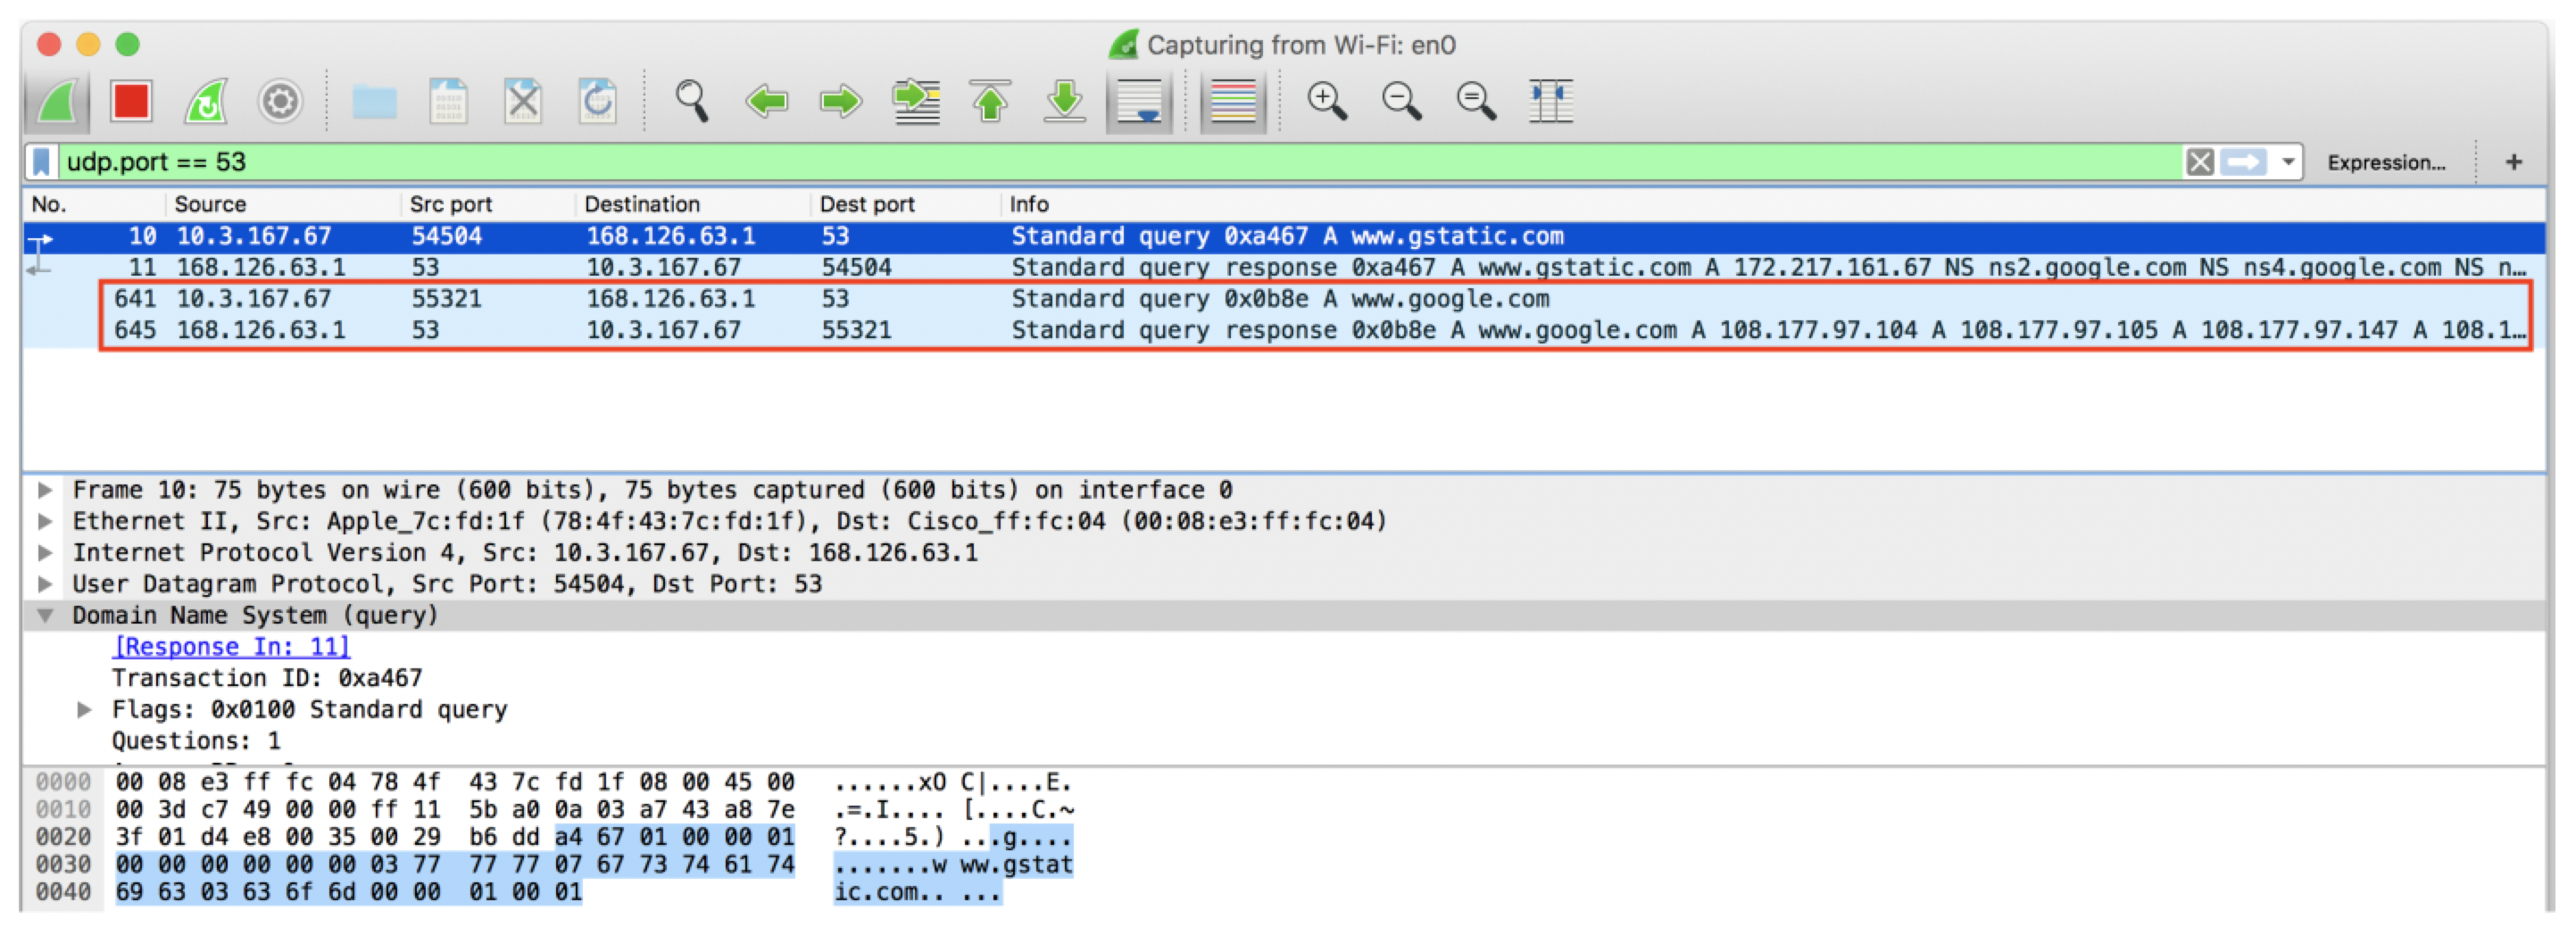Clear the display filter
Image resolution: width=2576 pixels, height=935 pixels.
pyautogui.click(x=2200, y=162)
